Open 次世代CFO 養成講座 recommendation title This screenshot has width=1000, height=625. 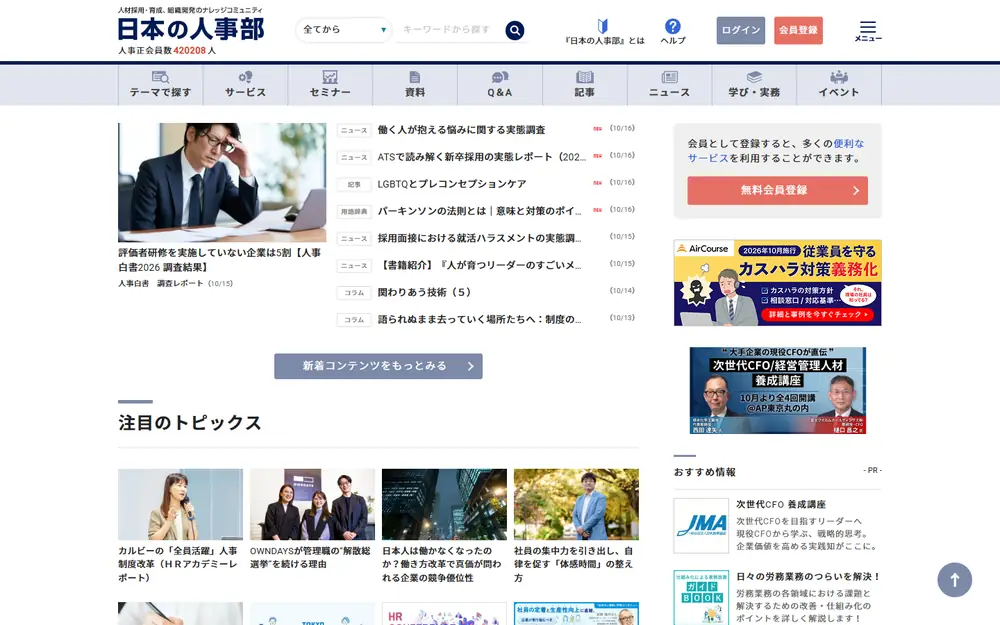point(781,504)
